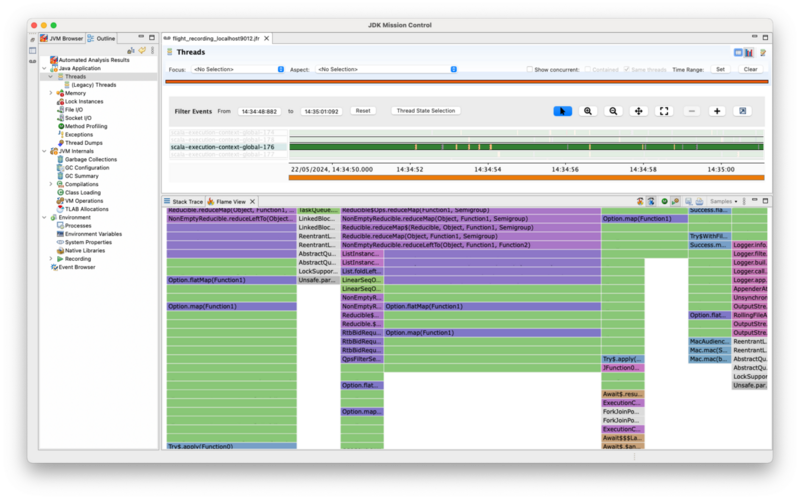Click the to time input field
The image size is (800, 499).
click(x=321, y=111)
